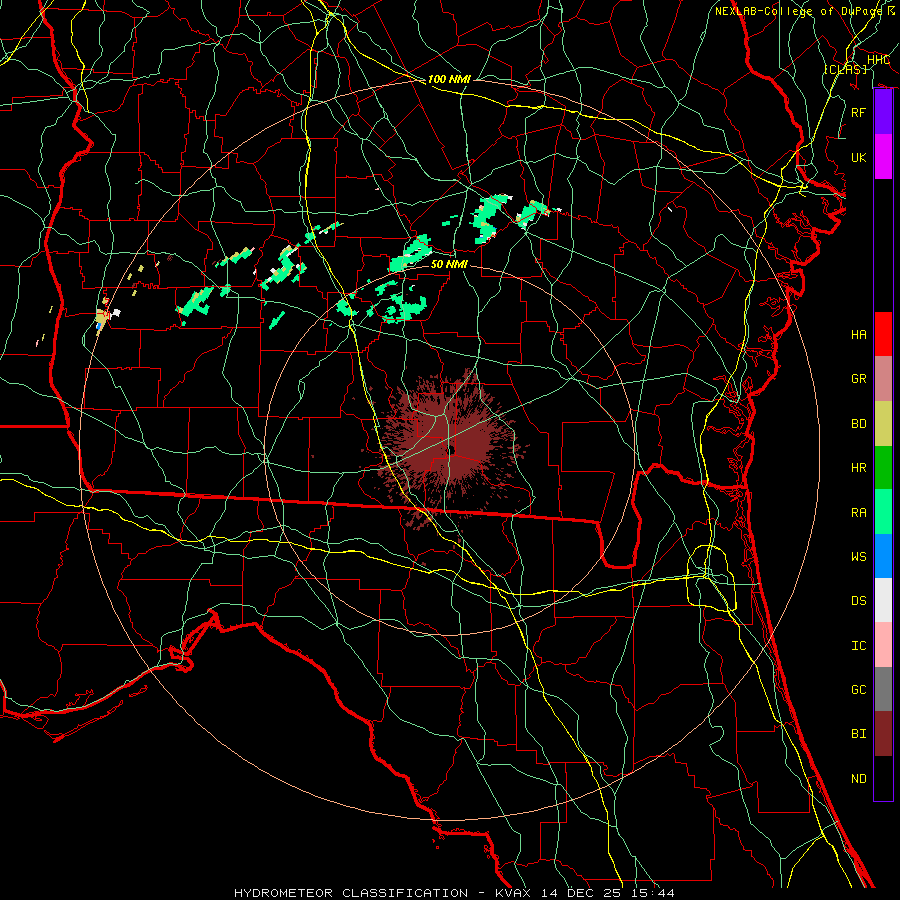The width and height of the screenshot is (900, 900).
Task: Click the '100 NMI' range ring label
Action: tap(449, 79)
